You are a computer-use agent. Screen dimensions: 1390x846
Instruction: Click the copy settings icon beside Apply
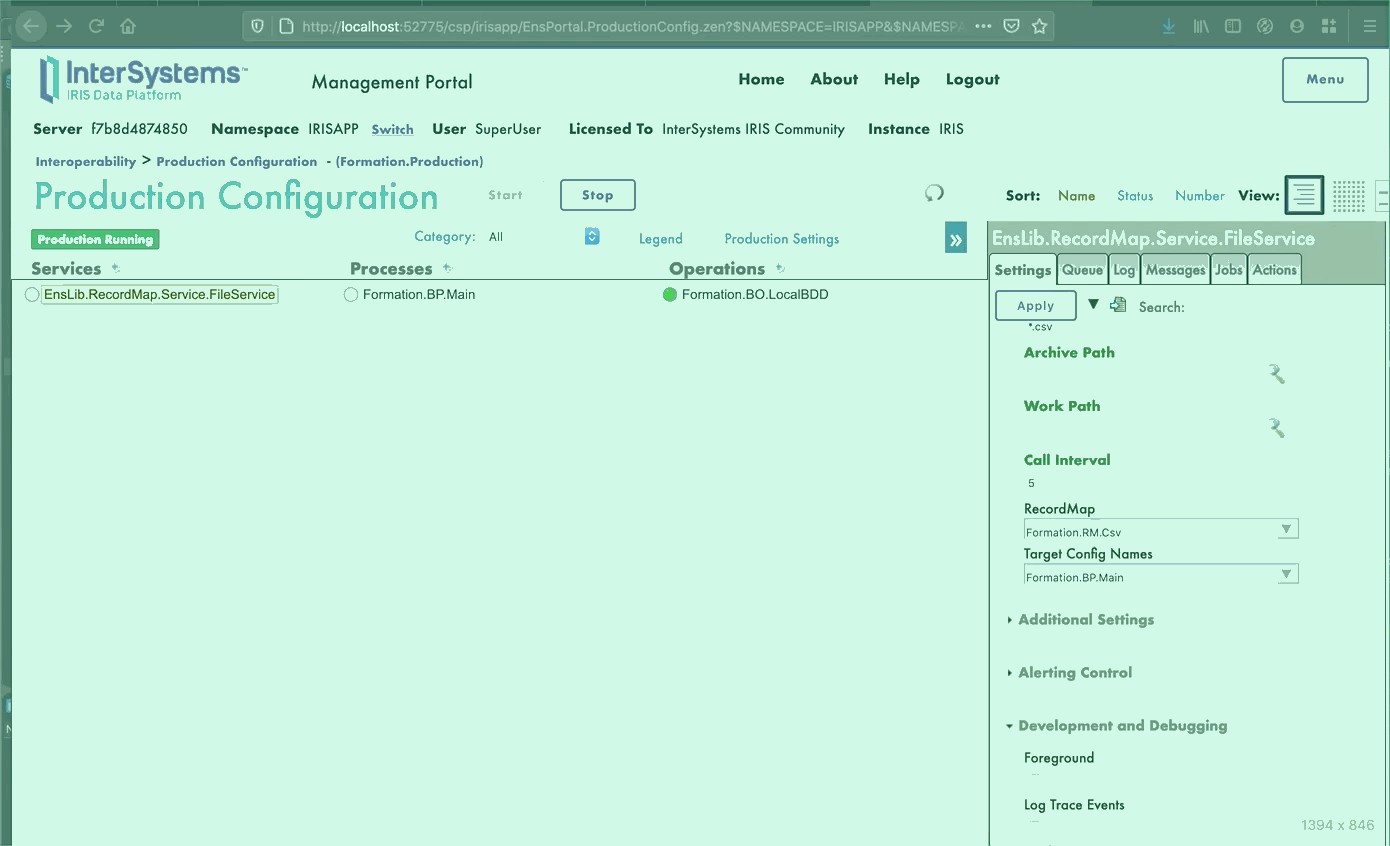tap(1118, 303)
